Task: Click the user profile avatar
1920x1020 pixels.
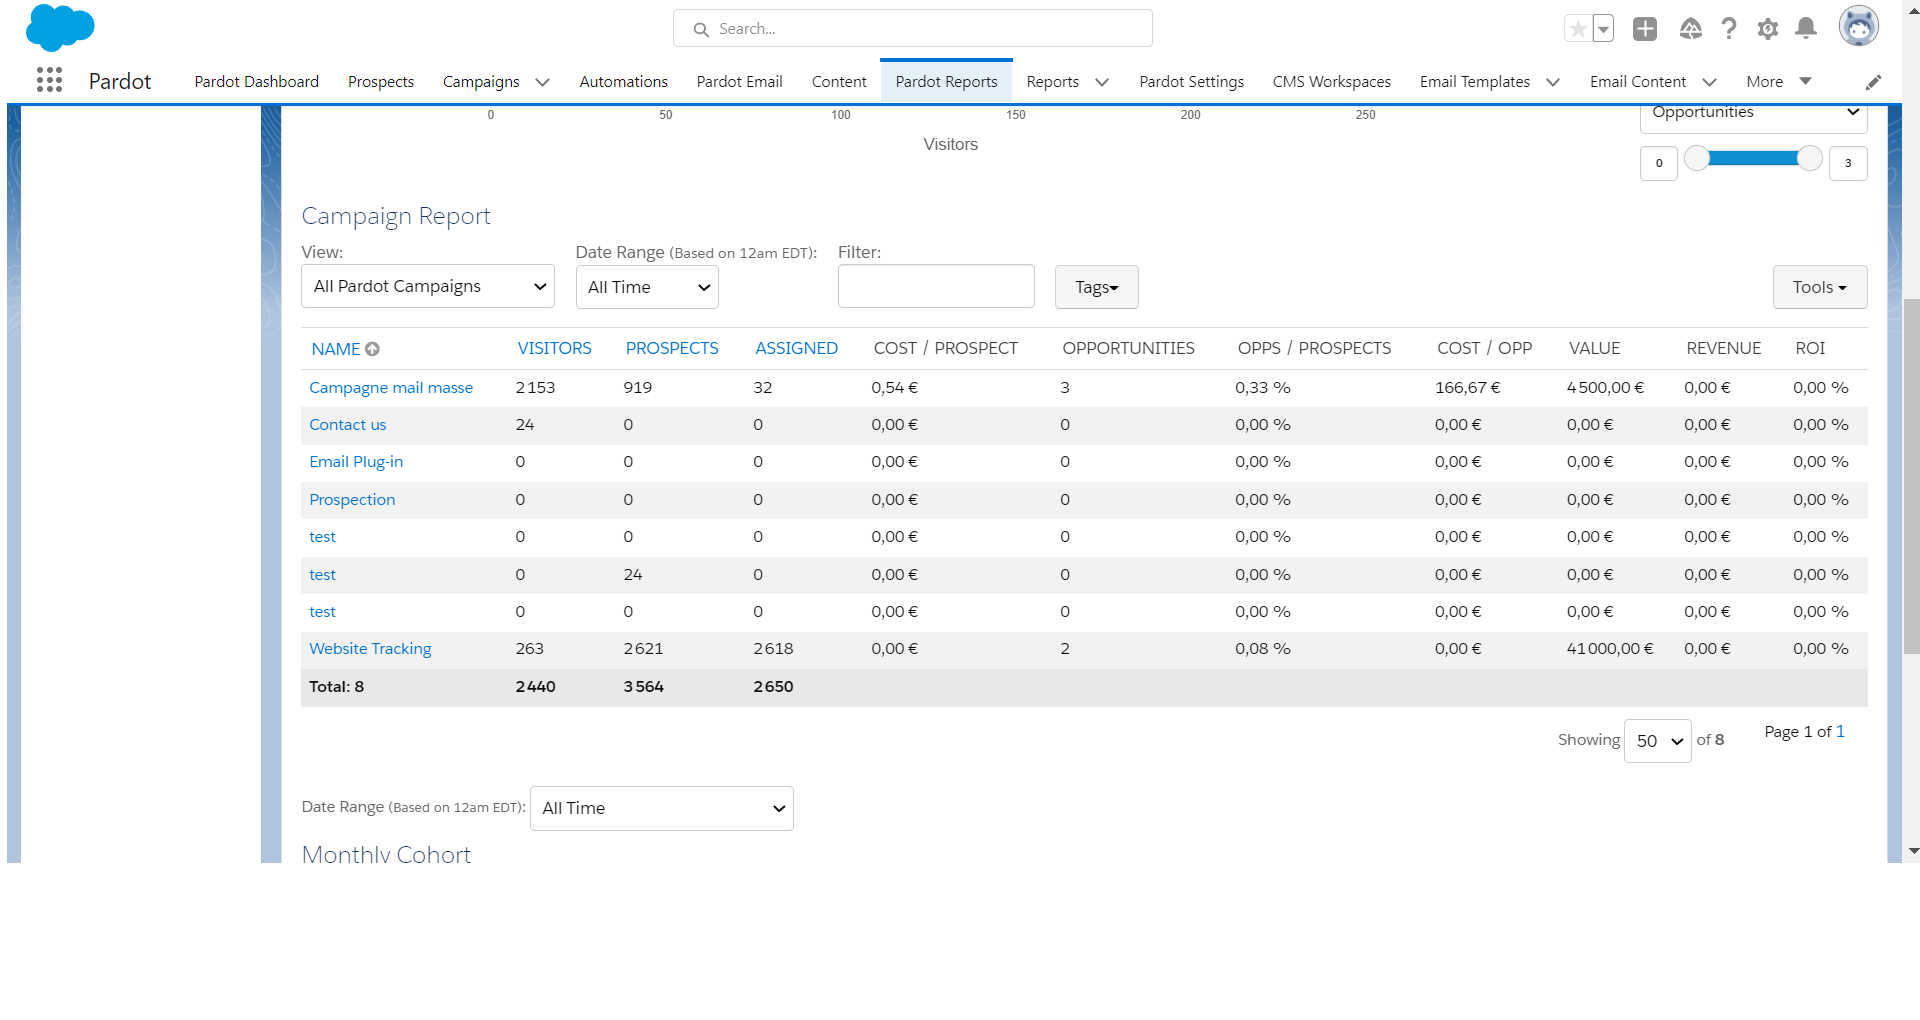Action: (1858, 27)
